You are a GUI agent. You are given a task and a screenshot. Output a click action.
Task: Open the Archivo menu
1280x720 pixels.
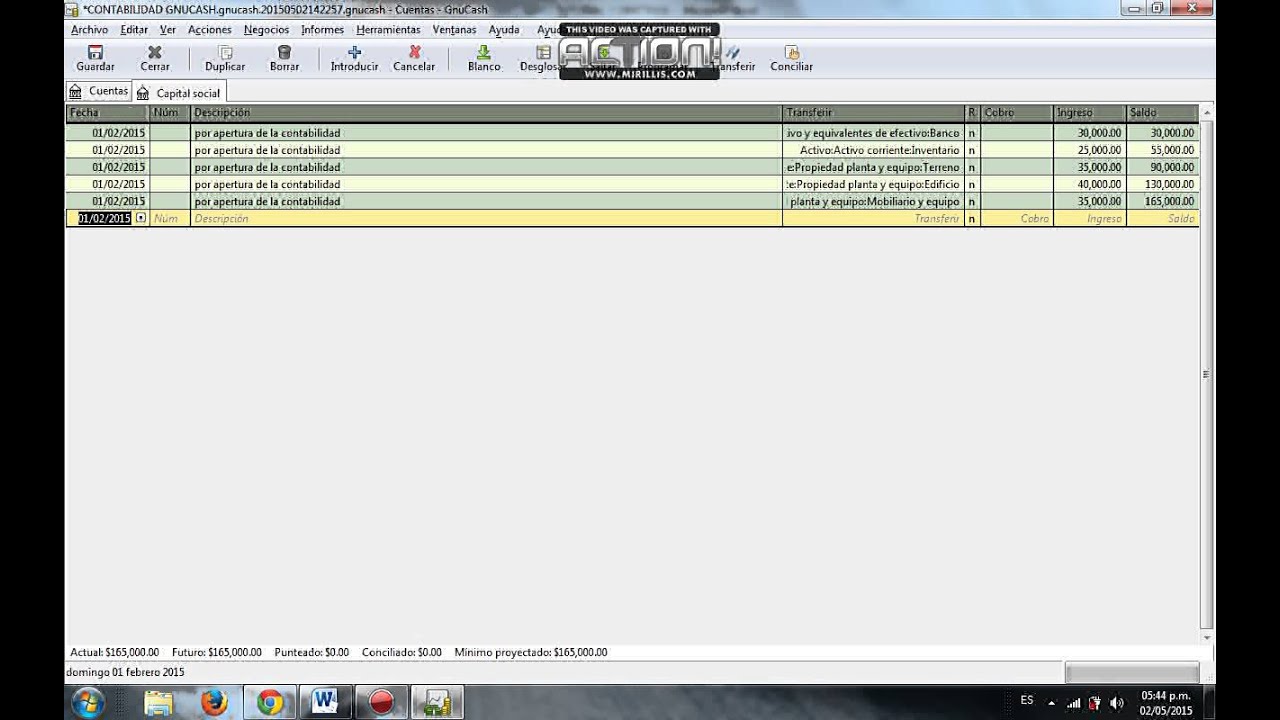tap(89, 30)
